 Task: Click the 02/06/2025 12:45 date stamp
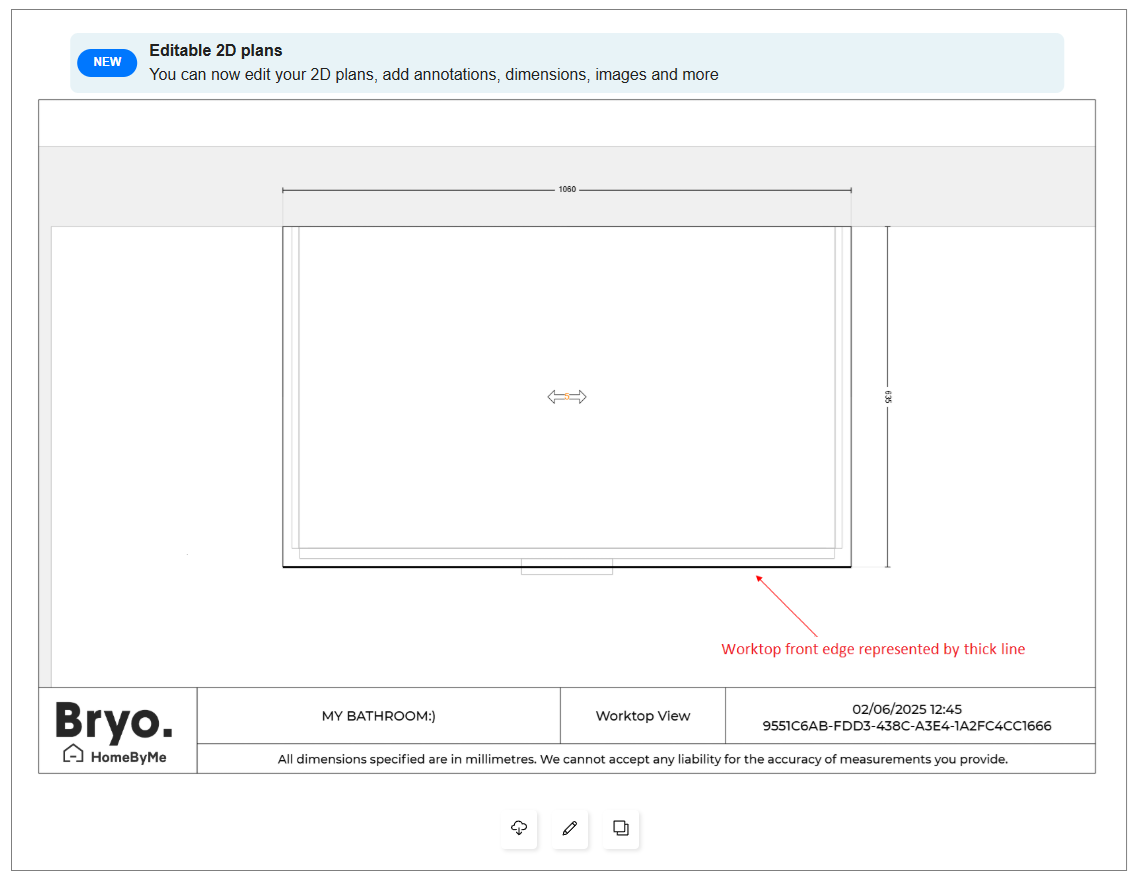[907, 709]
